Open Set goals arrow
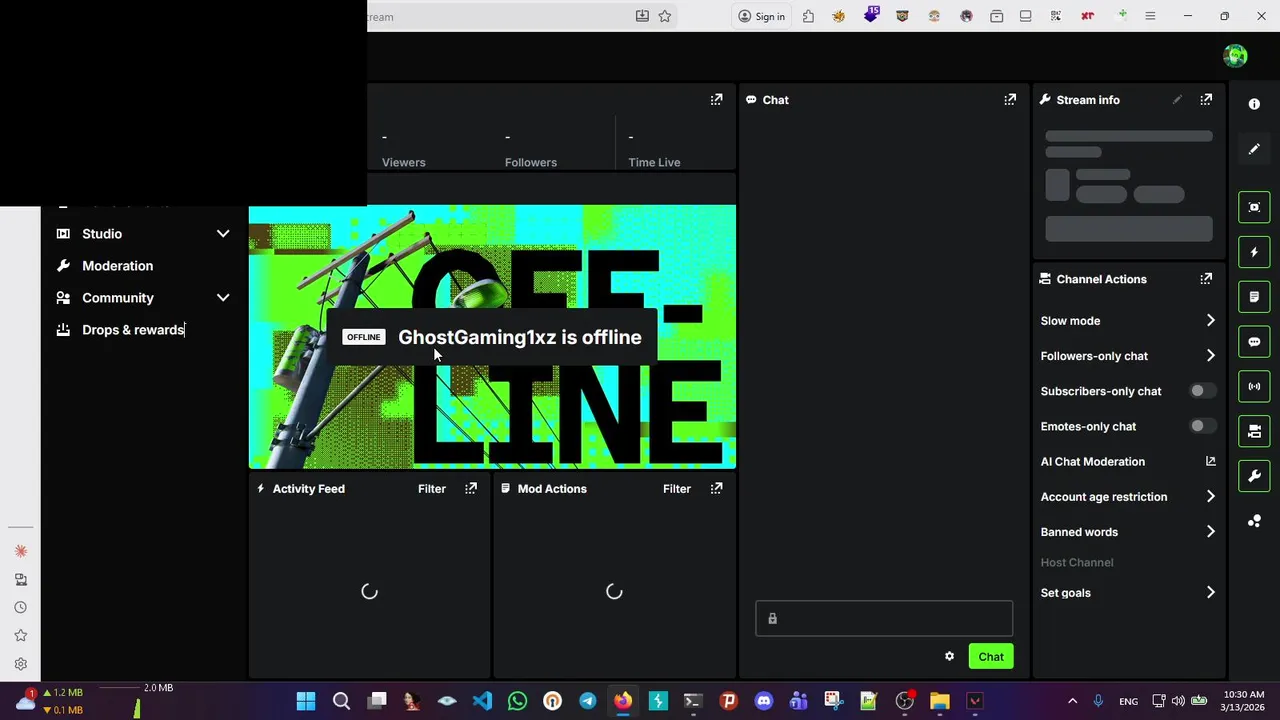 pyautogui.click(x=1210, y=593)
